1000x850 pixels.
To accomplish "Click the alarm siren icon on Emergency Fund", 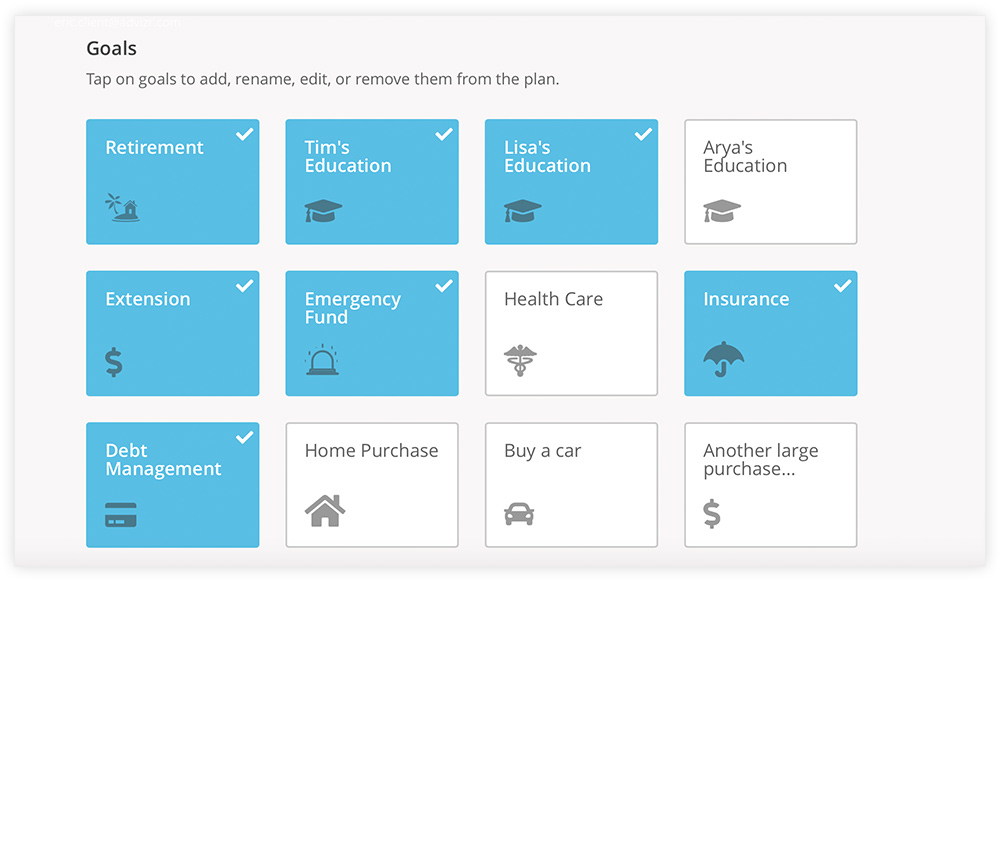I will pos(322,360).
